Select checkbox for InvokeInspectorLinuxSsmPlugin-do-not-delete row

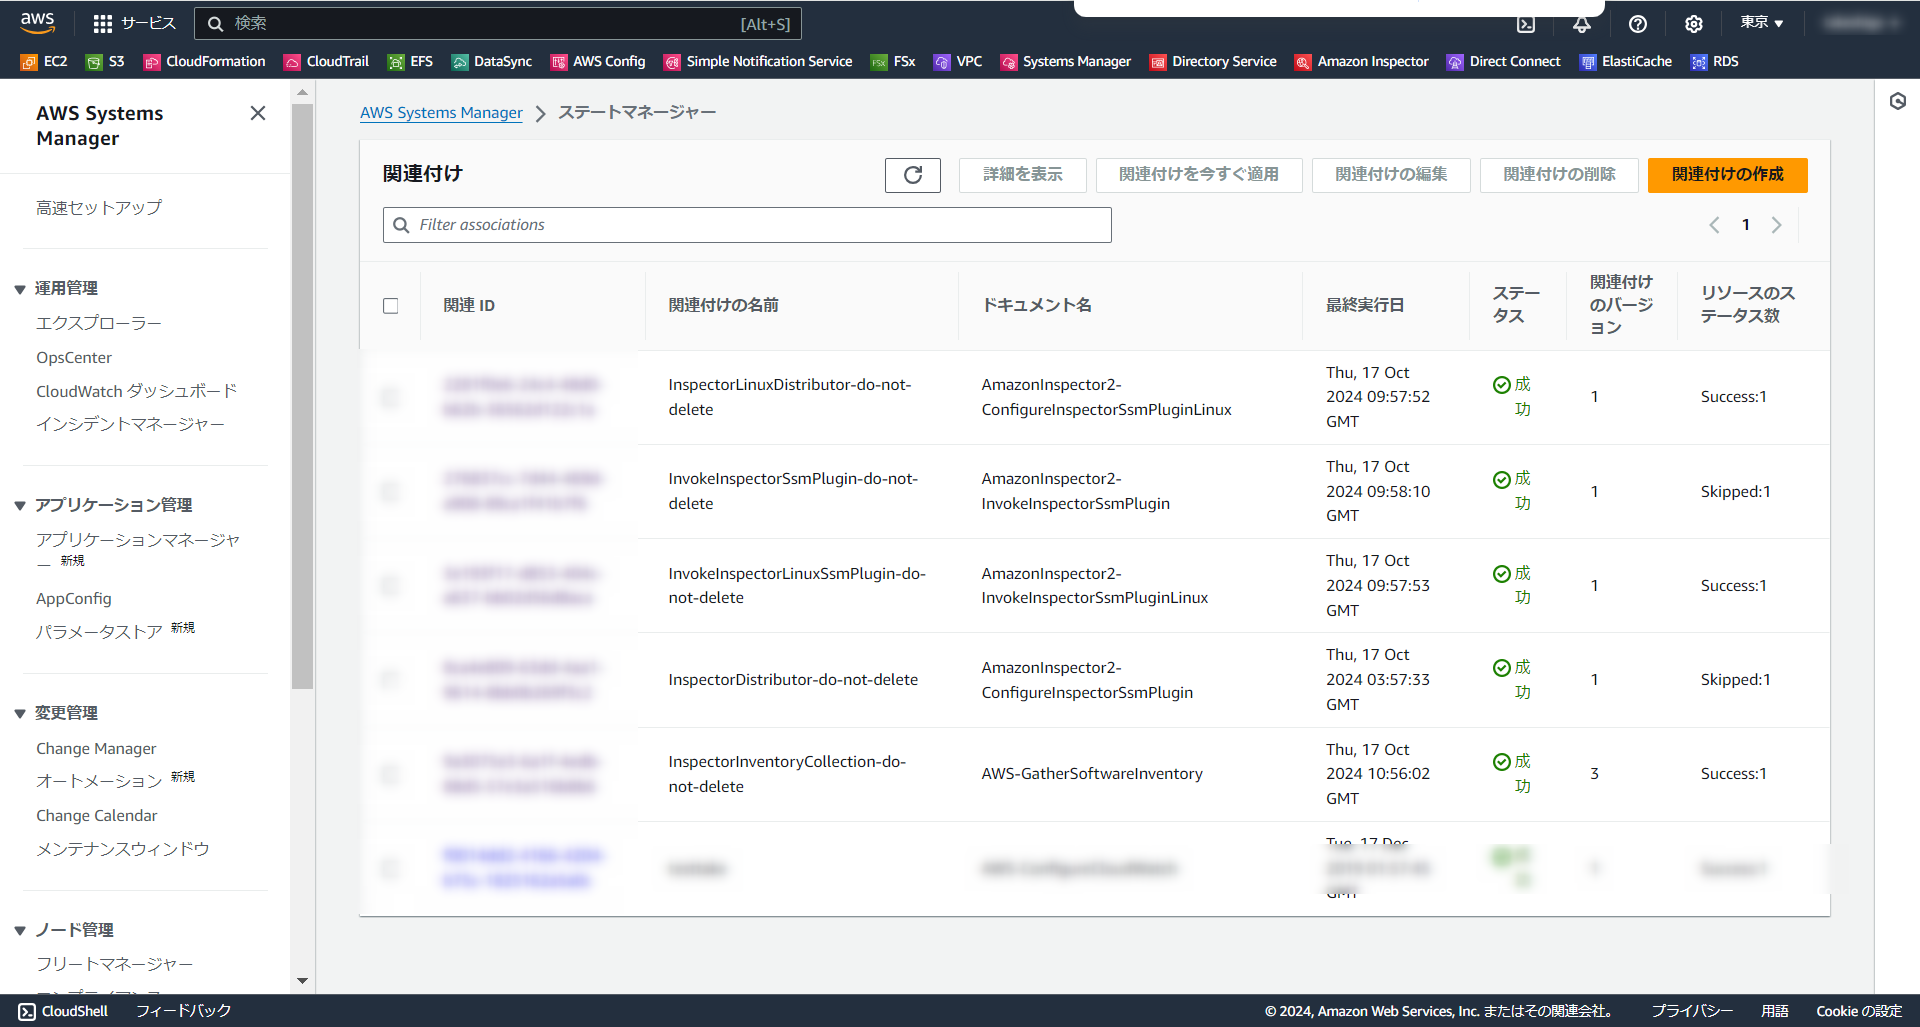[391, 585]
